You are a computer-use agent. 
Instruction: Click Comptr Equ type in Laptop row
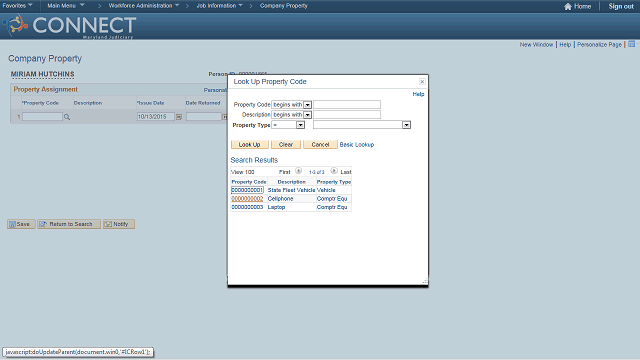tap(332, 207)
